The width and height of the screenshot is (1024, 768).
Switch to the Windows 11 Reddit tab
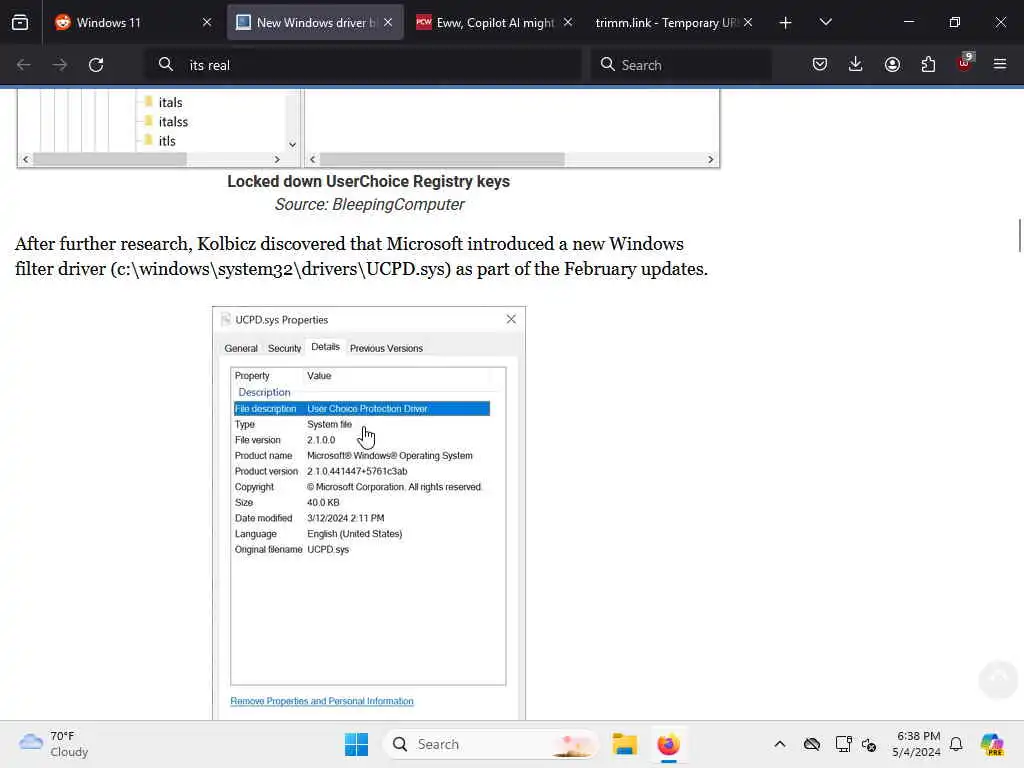click(x=134, y=22)
